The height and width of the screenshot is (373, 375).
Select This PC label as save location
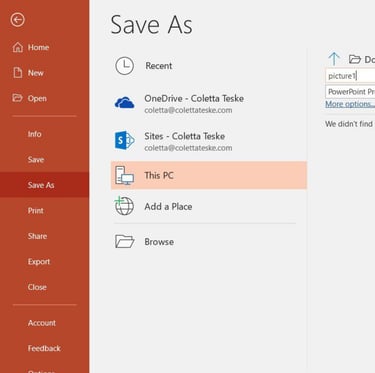159,175
